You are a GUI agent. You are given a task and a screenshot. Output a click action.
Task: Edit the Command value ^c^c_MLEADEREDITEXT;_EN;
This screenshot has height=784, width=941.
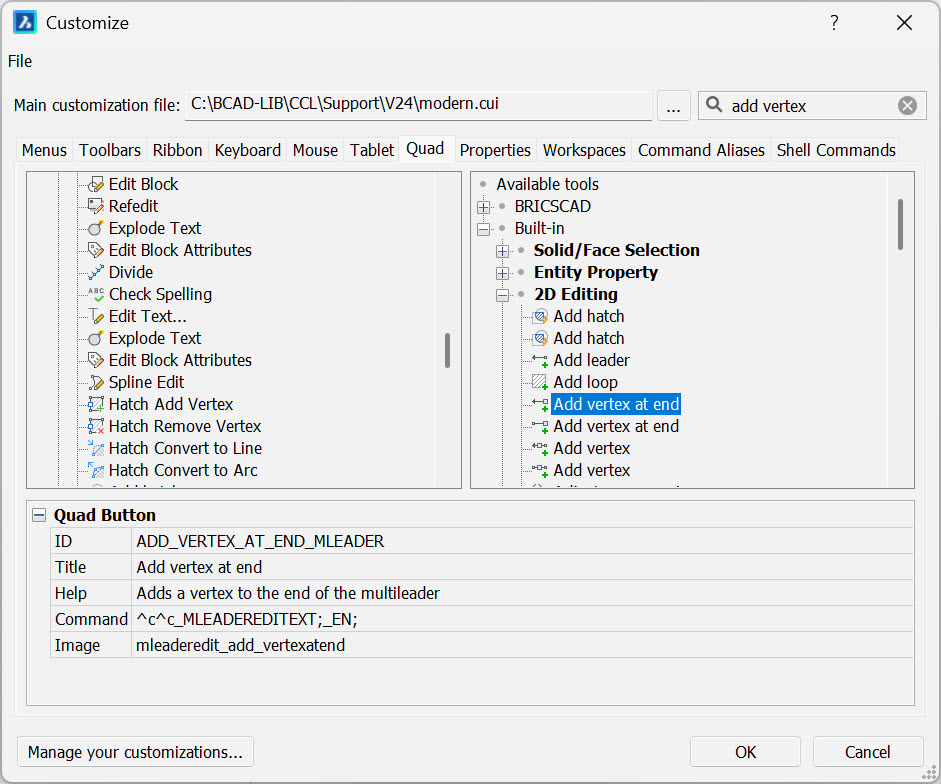pyautogui.click(x=522, y=619)
